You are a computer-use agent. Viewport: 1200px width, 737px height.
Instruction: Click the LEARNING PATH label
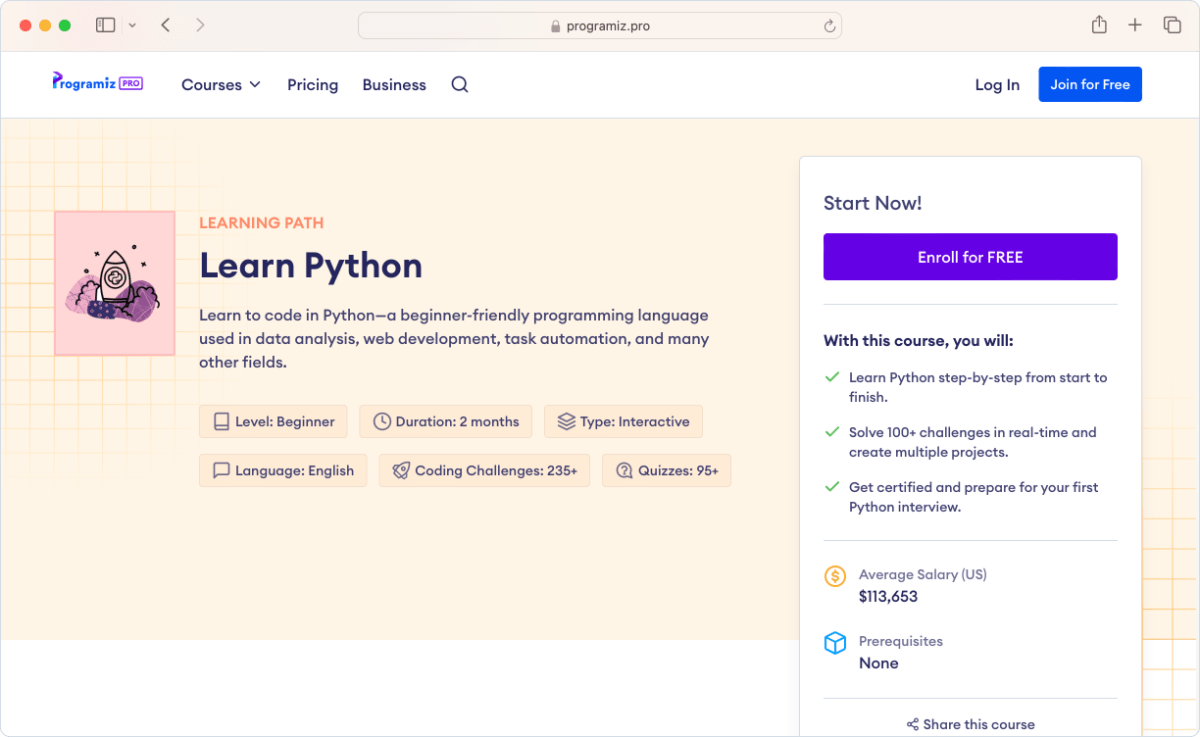262,223
